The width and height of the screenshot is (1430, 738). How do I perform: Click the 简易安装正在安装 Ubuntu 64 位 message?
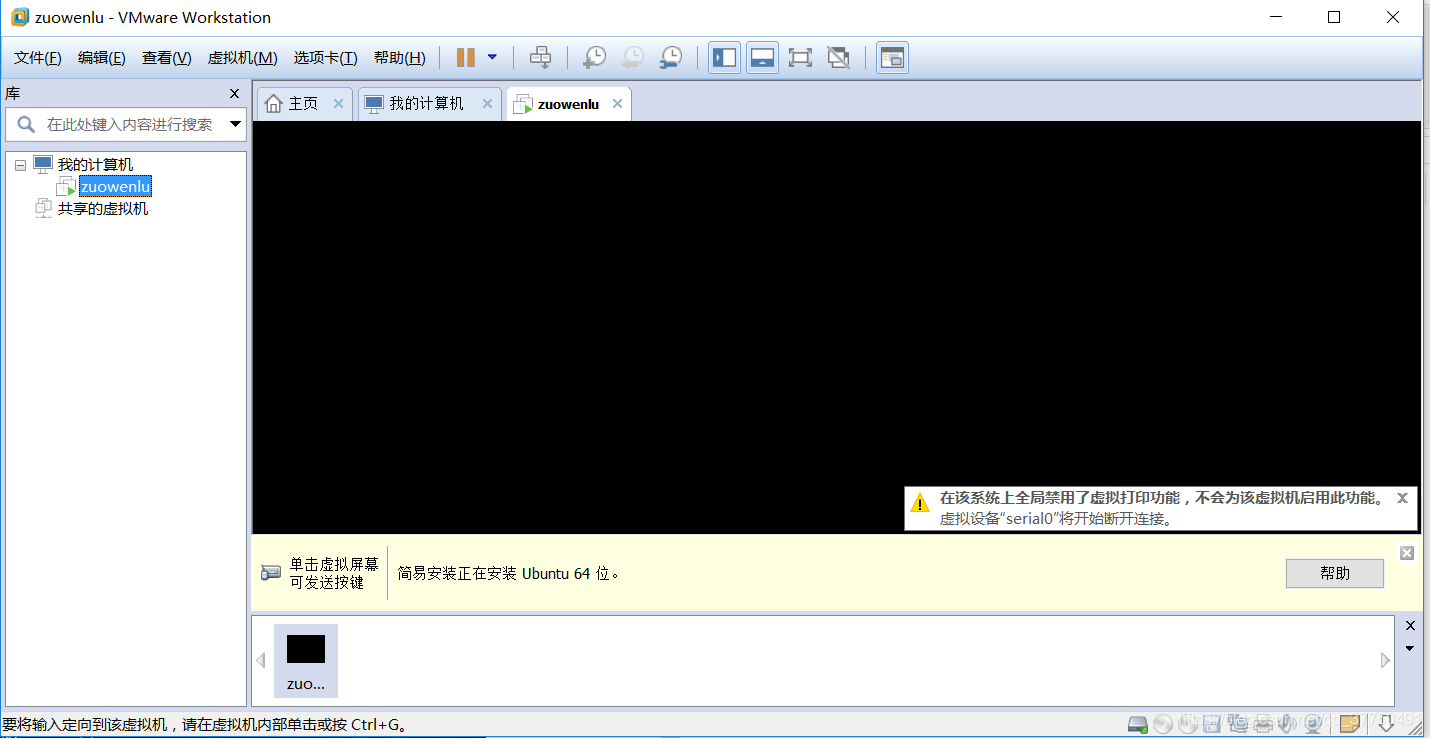click(508, 574)
